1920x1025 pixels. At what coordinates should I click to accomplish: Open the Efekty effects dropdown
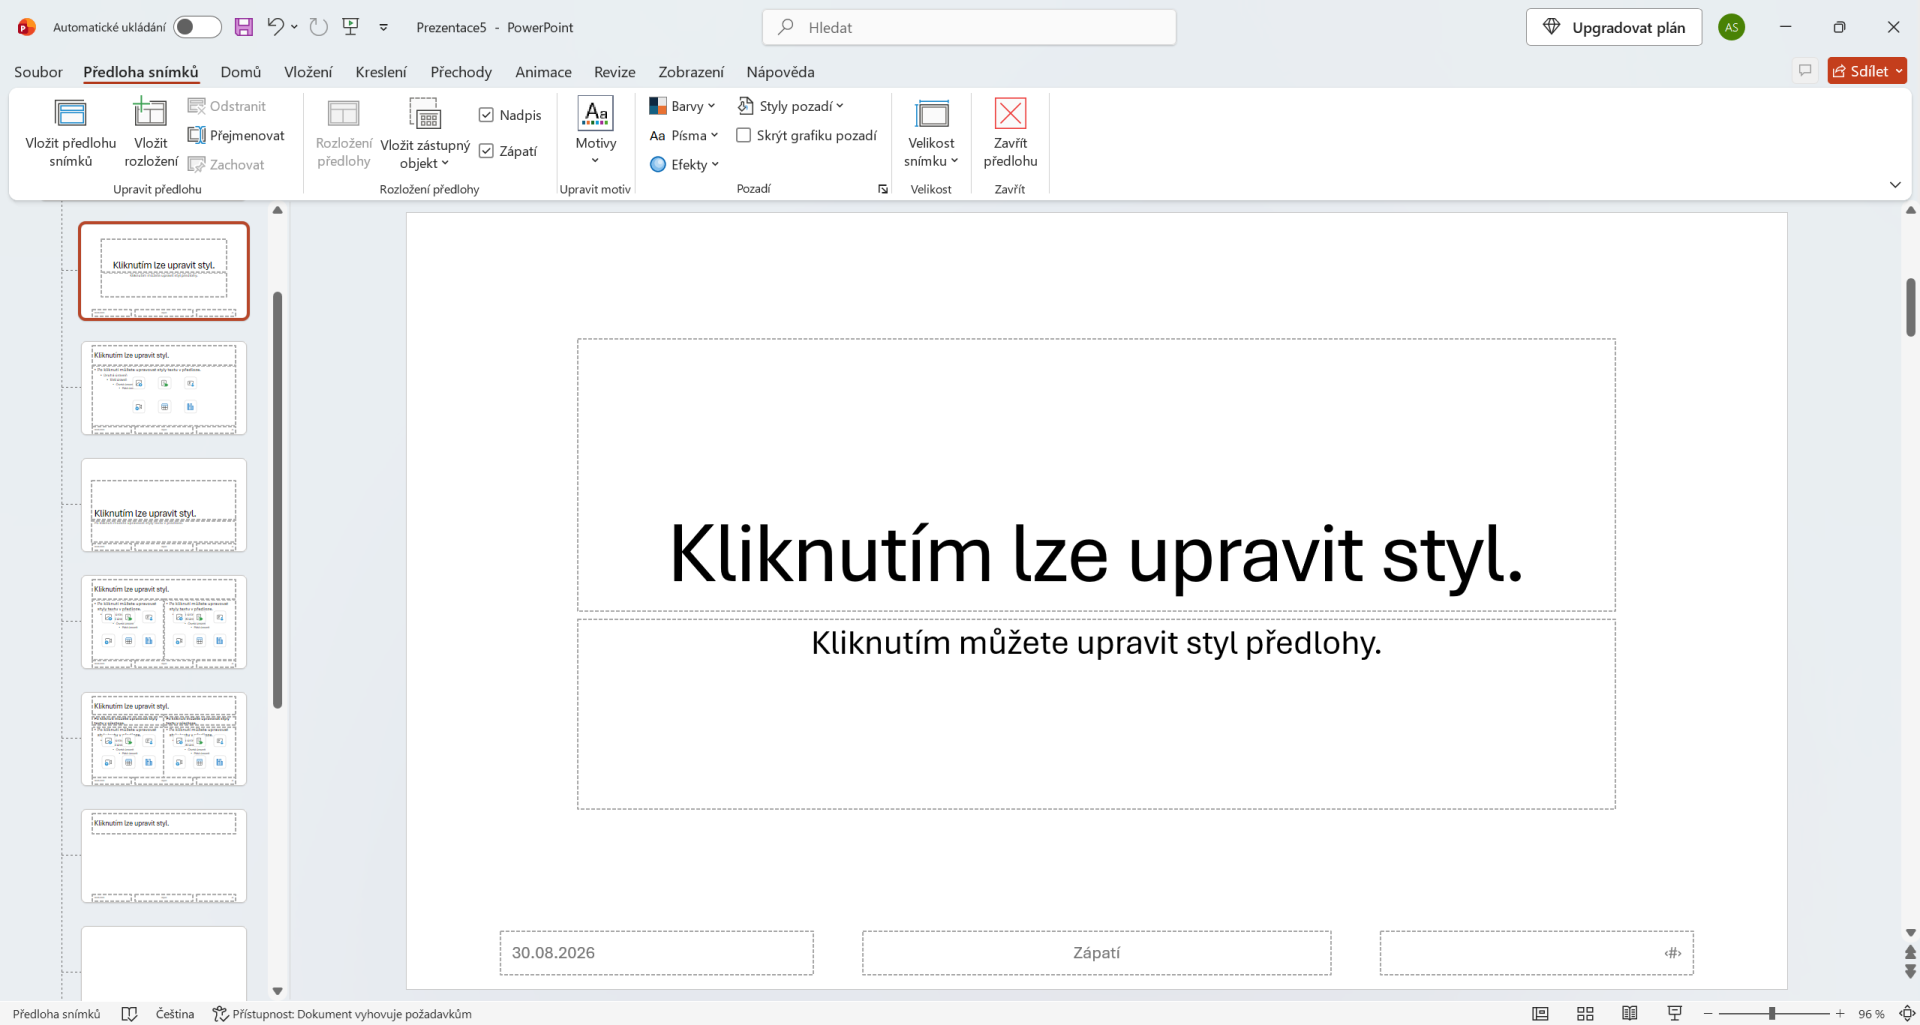pos(685,164)
